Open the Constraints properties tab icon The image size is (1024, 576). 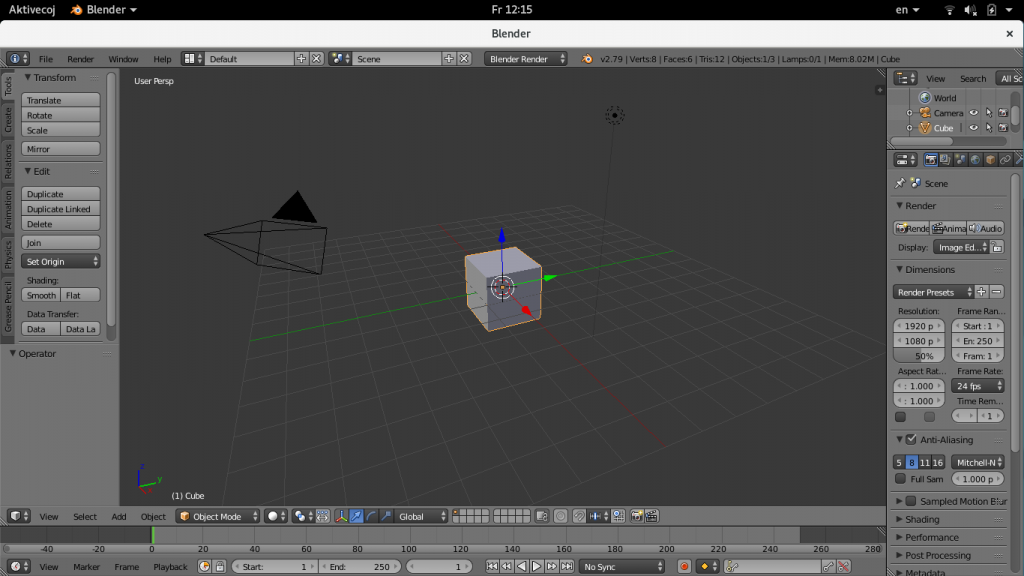(1005, 159)
